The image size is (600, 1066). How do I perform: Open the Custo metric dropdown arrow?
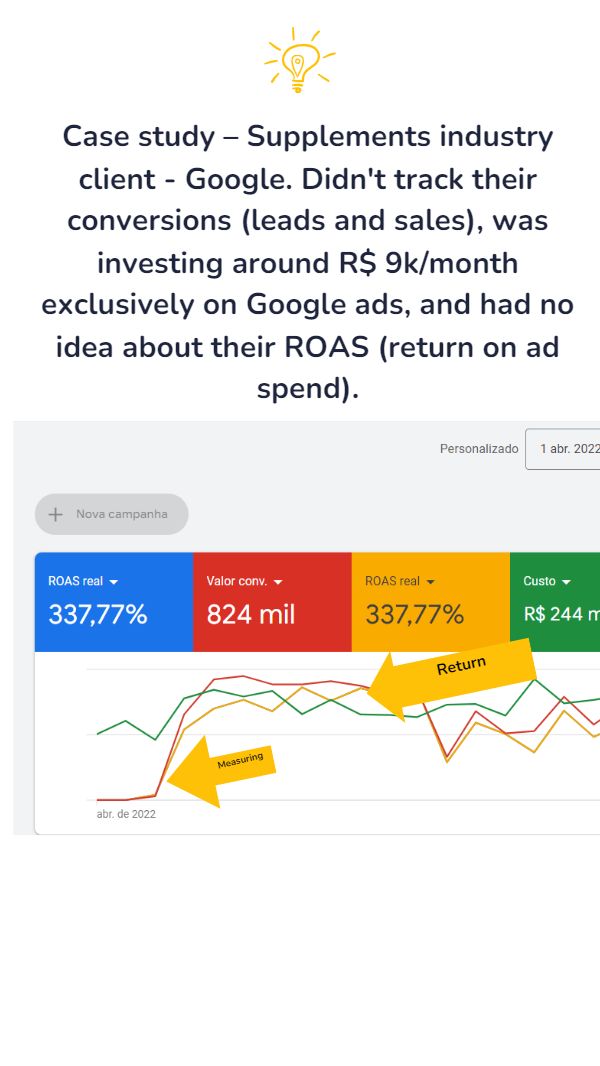pyautogui.click(x=566, y=582)
